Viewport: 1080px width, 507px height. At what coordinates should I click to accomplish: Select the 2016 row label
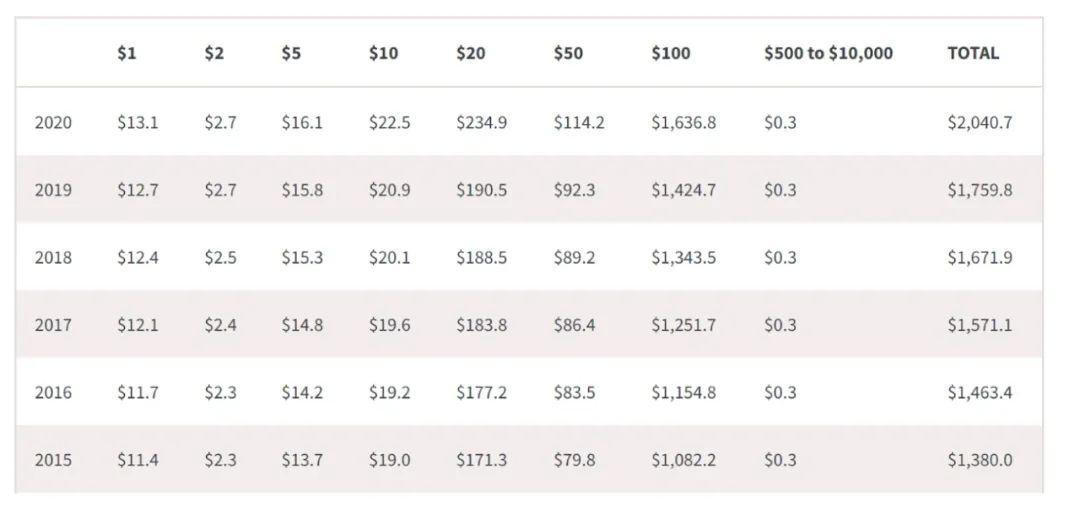click(53, 393)
